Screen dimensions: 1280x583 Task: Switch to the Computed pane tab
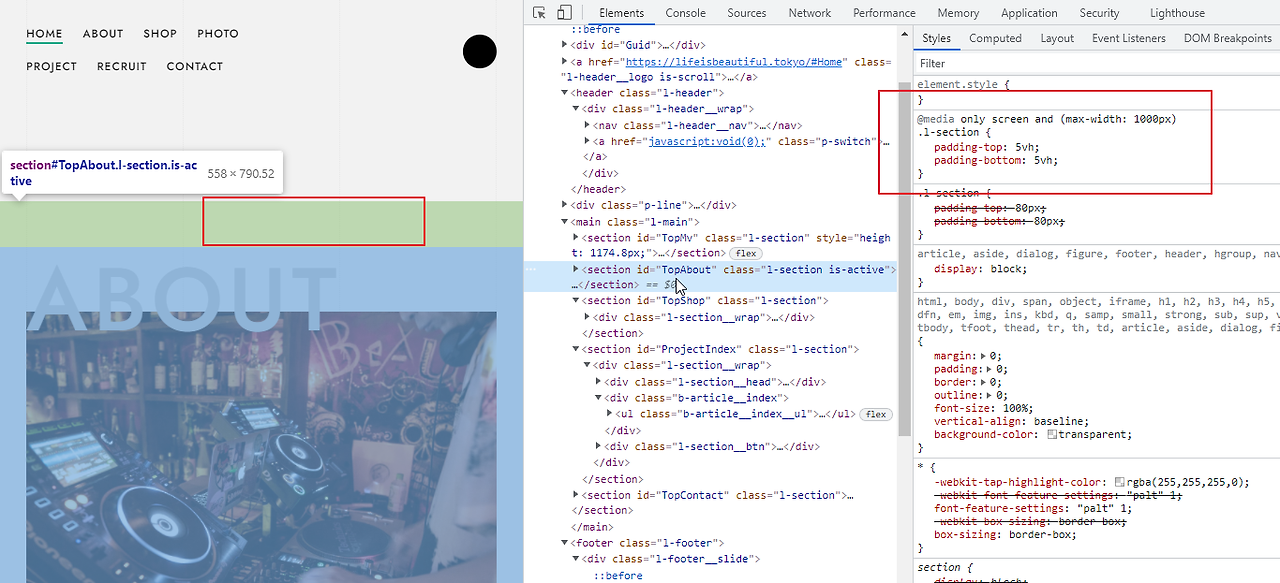(x=995, y=38)
